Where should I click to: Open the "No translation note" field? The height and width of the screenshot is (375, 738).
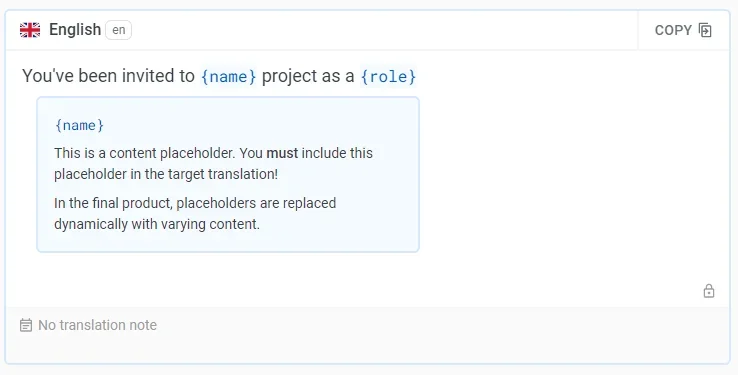point(367,325)
